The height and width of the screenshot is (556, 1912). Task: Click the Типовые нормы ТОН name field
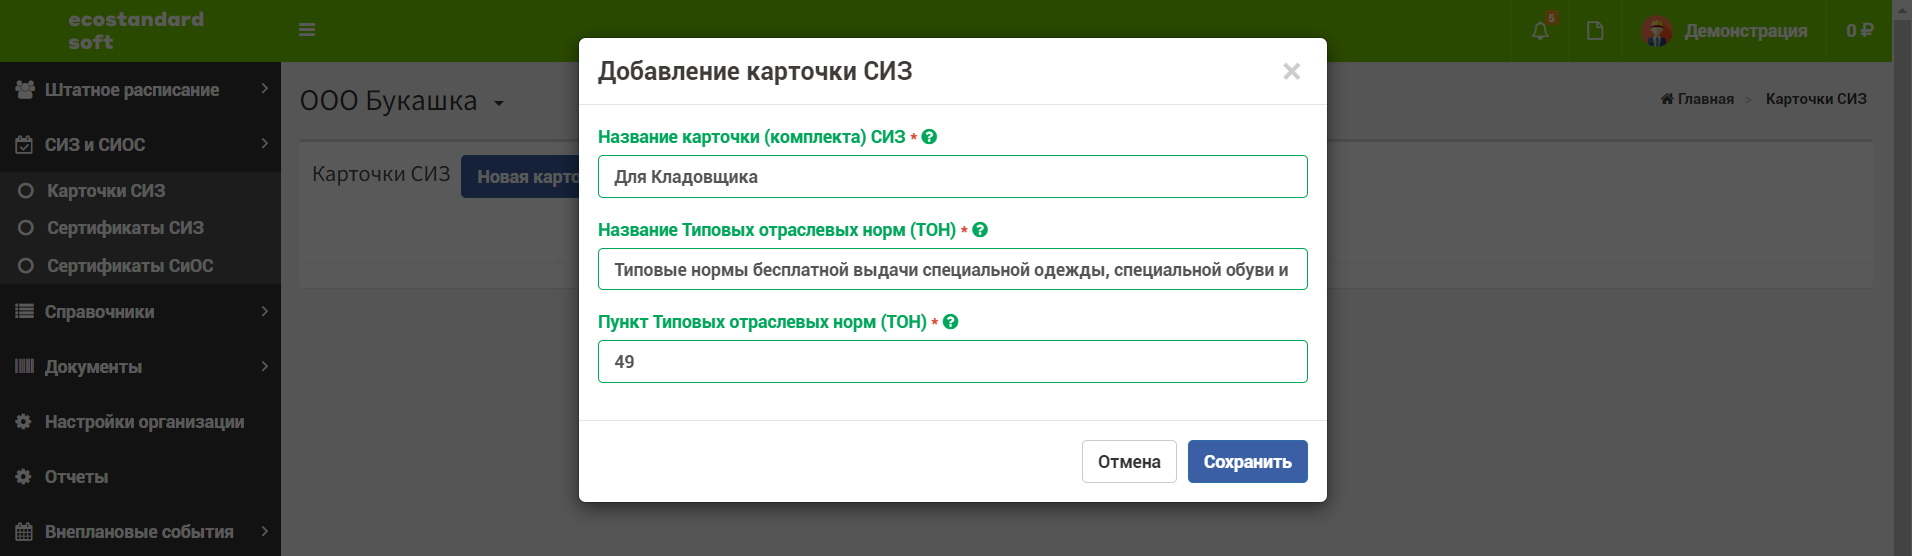(x=952, y=269)
